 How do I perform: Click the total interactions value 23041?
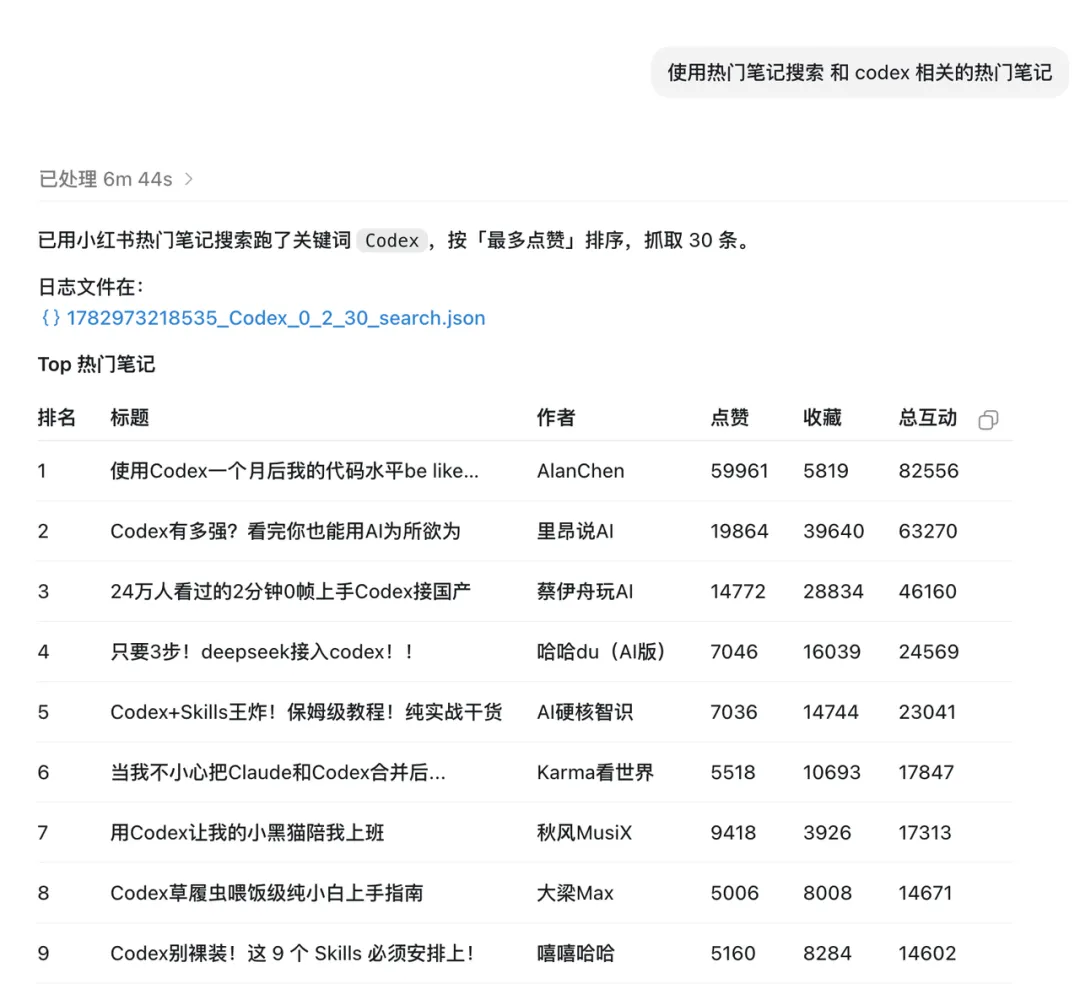927,712
